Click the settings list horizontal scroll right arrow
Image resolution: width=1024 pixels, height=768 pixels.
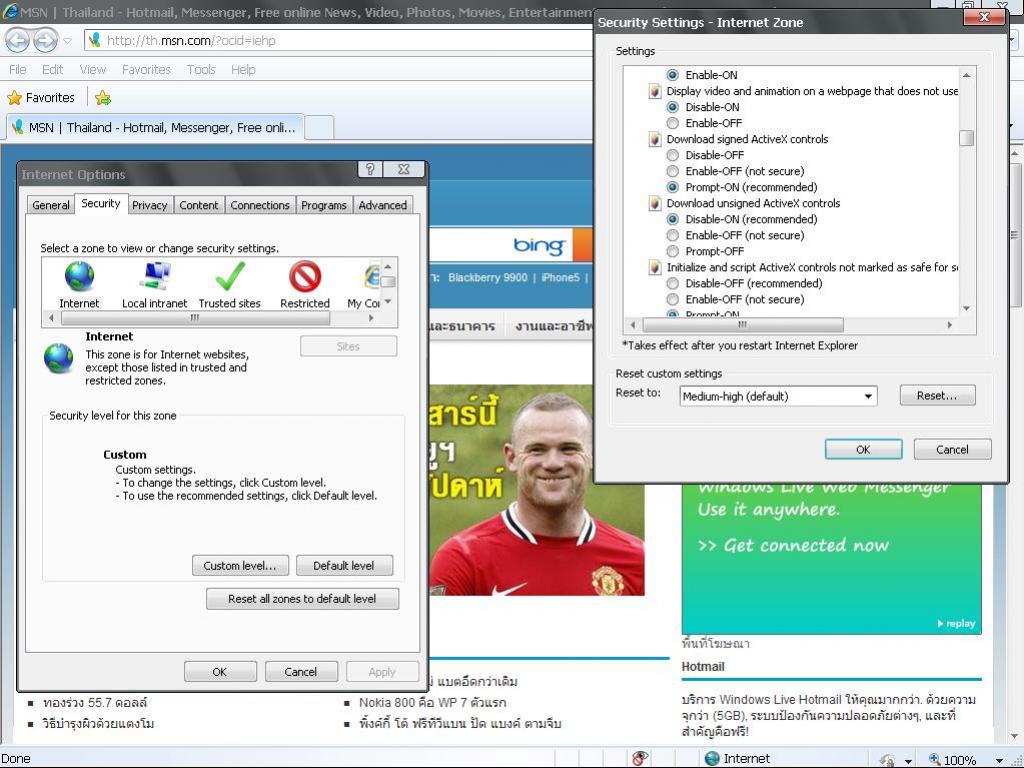[950, 325]
